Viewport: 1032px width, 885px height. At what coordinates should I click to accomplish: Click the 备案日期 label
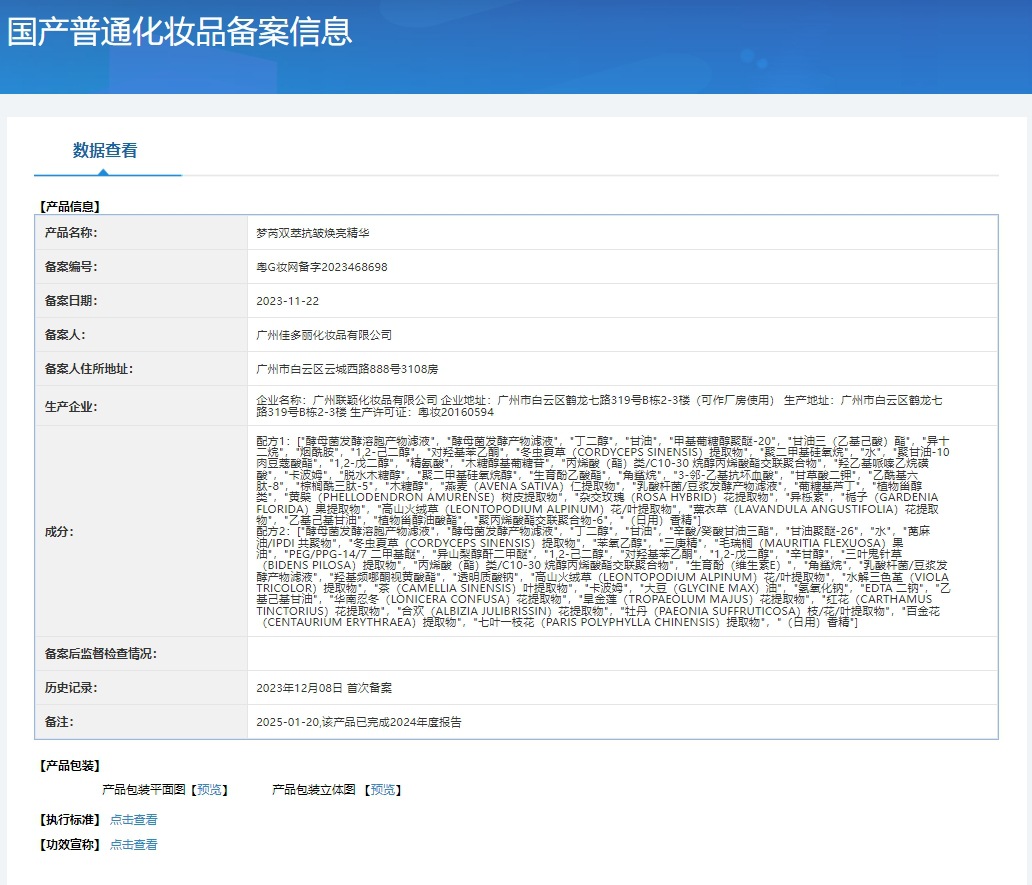[x=71, y=301]
